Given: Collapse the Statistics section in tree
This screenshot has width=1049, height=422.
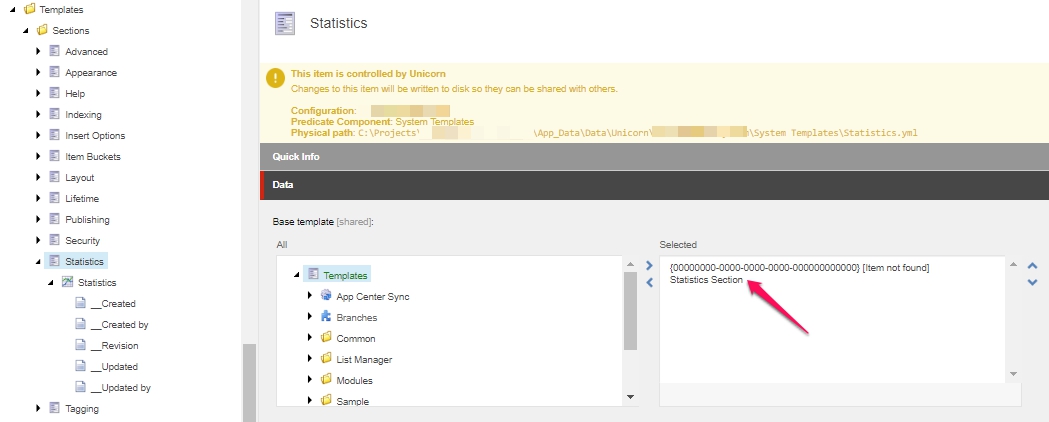Looking at the screenshot, I should pos(38,262).
